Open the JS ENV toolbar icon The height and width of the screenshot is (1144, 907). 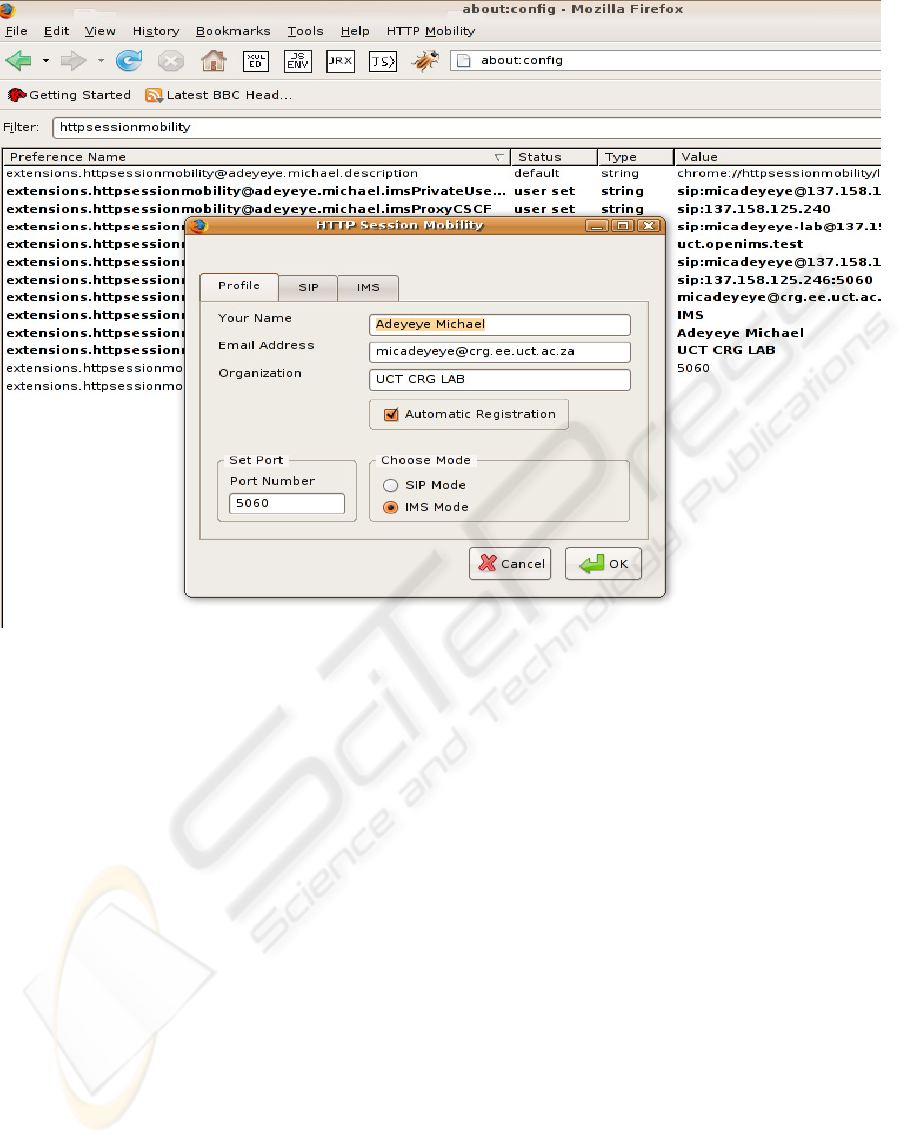(x=298, y=61)
